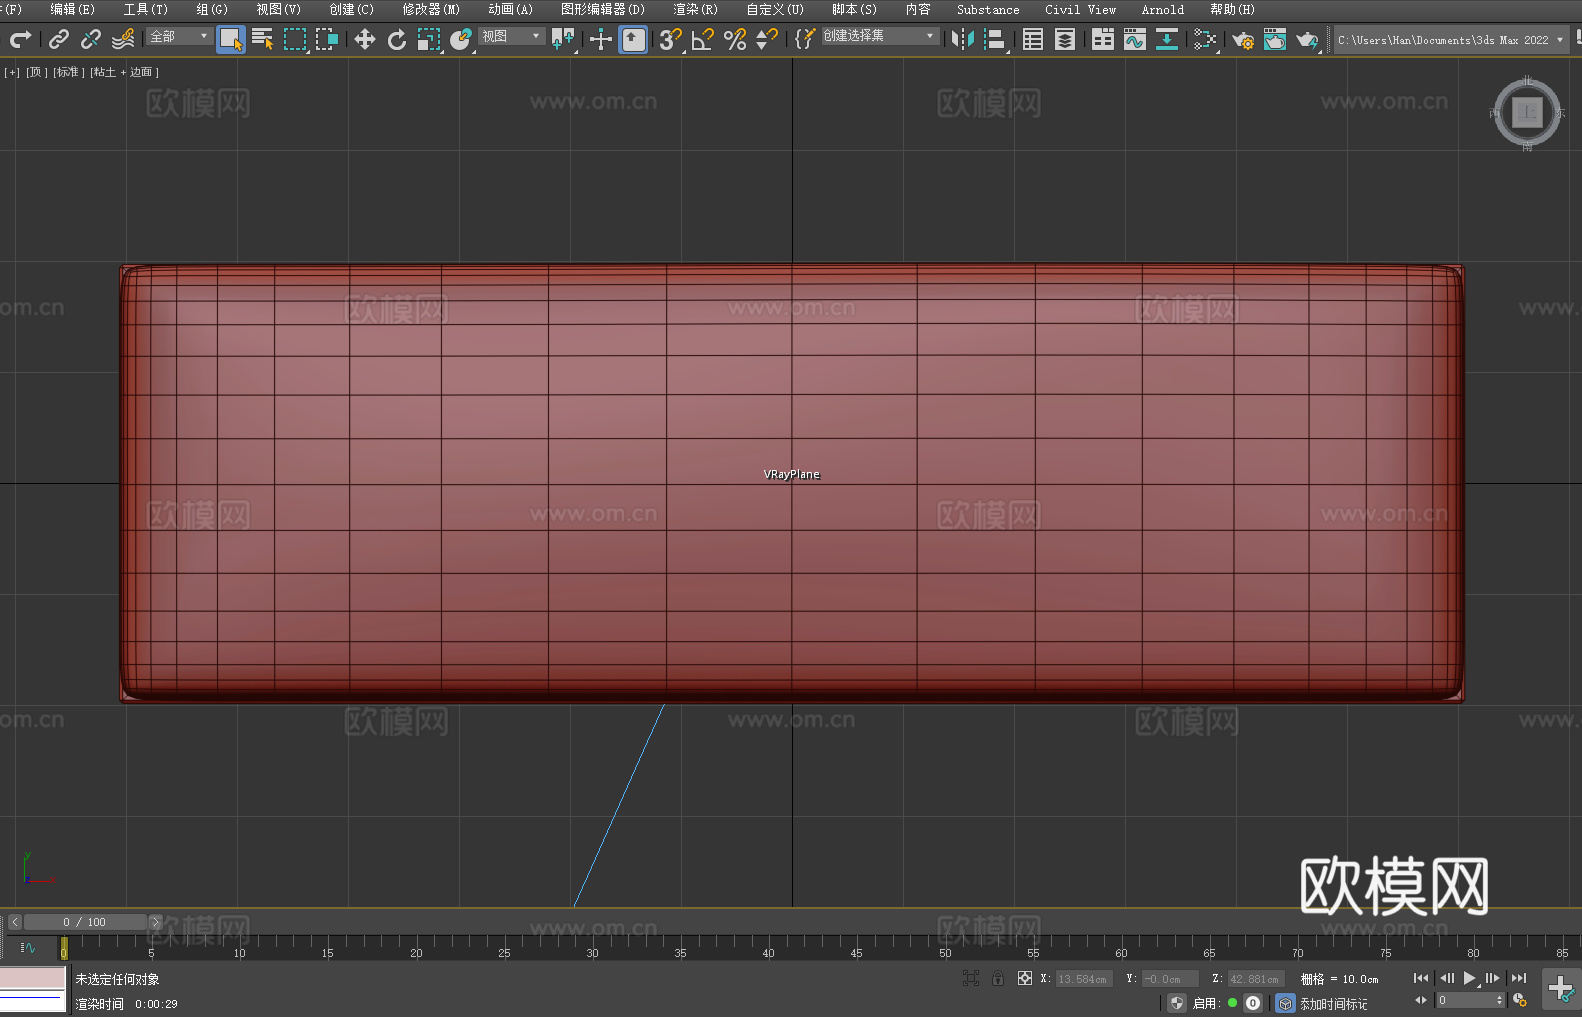Click the Use Pivot Point Center icon
This screenshot has height=1017, width=1582.
tap(563, 39)
